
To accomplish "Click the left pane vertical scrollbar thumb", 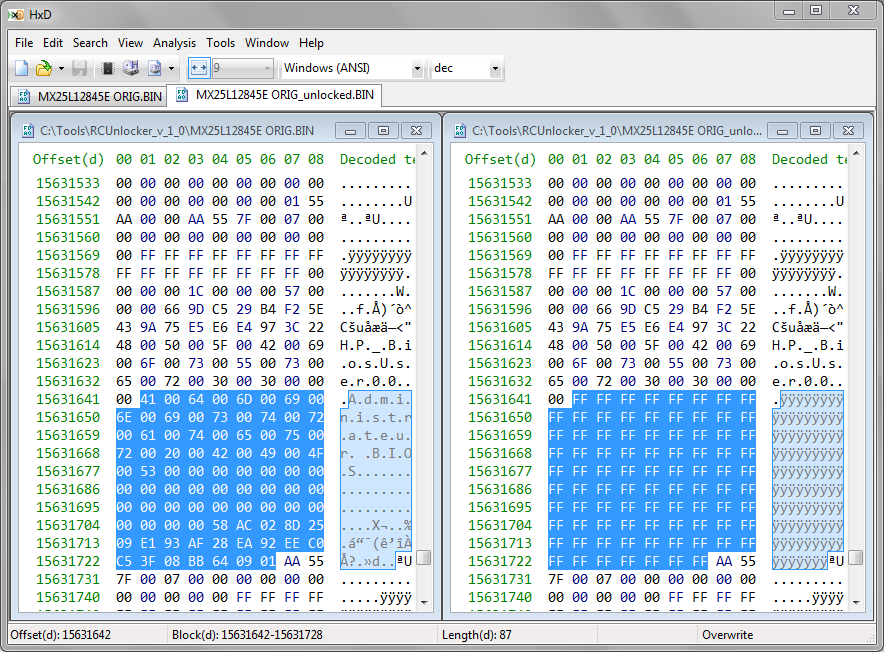I will pos(424,557).
